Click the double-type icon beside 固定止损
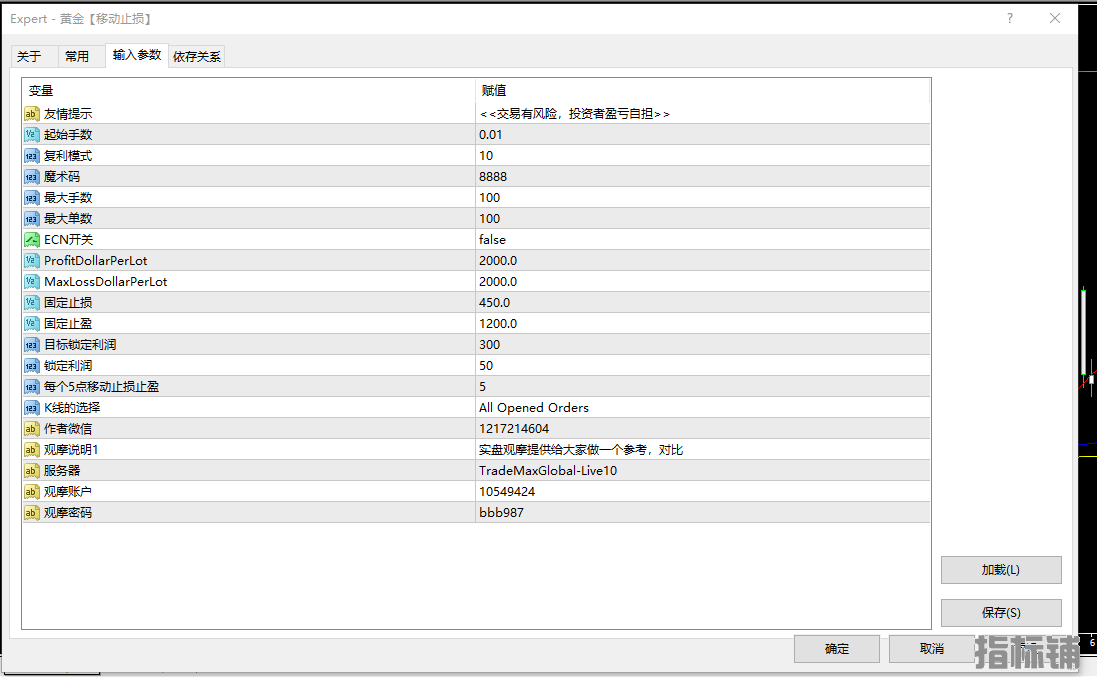Viewport: 1097px width, 677px height. coord(31,302)
